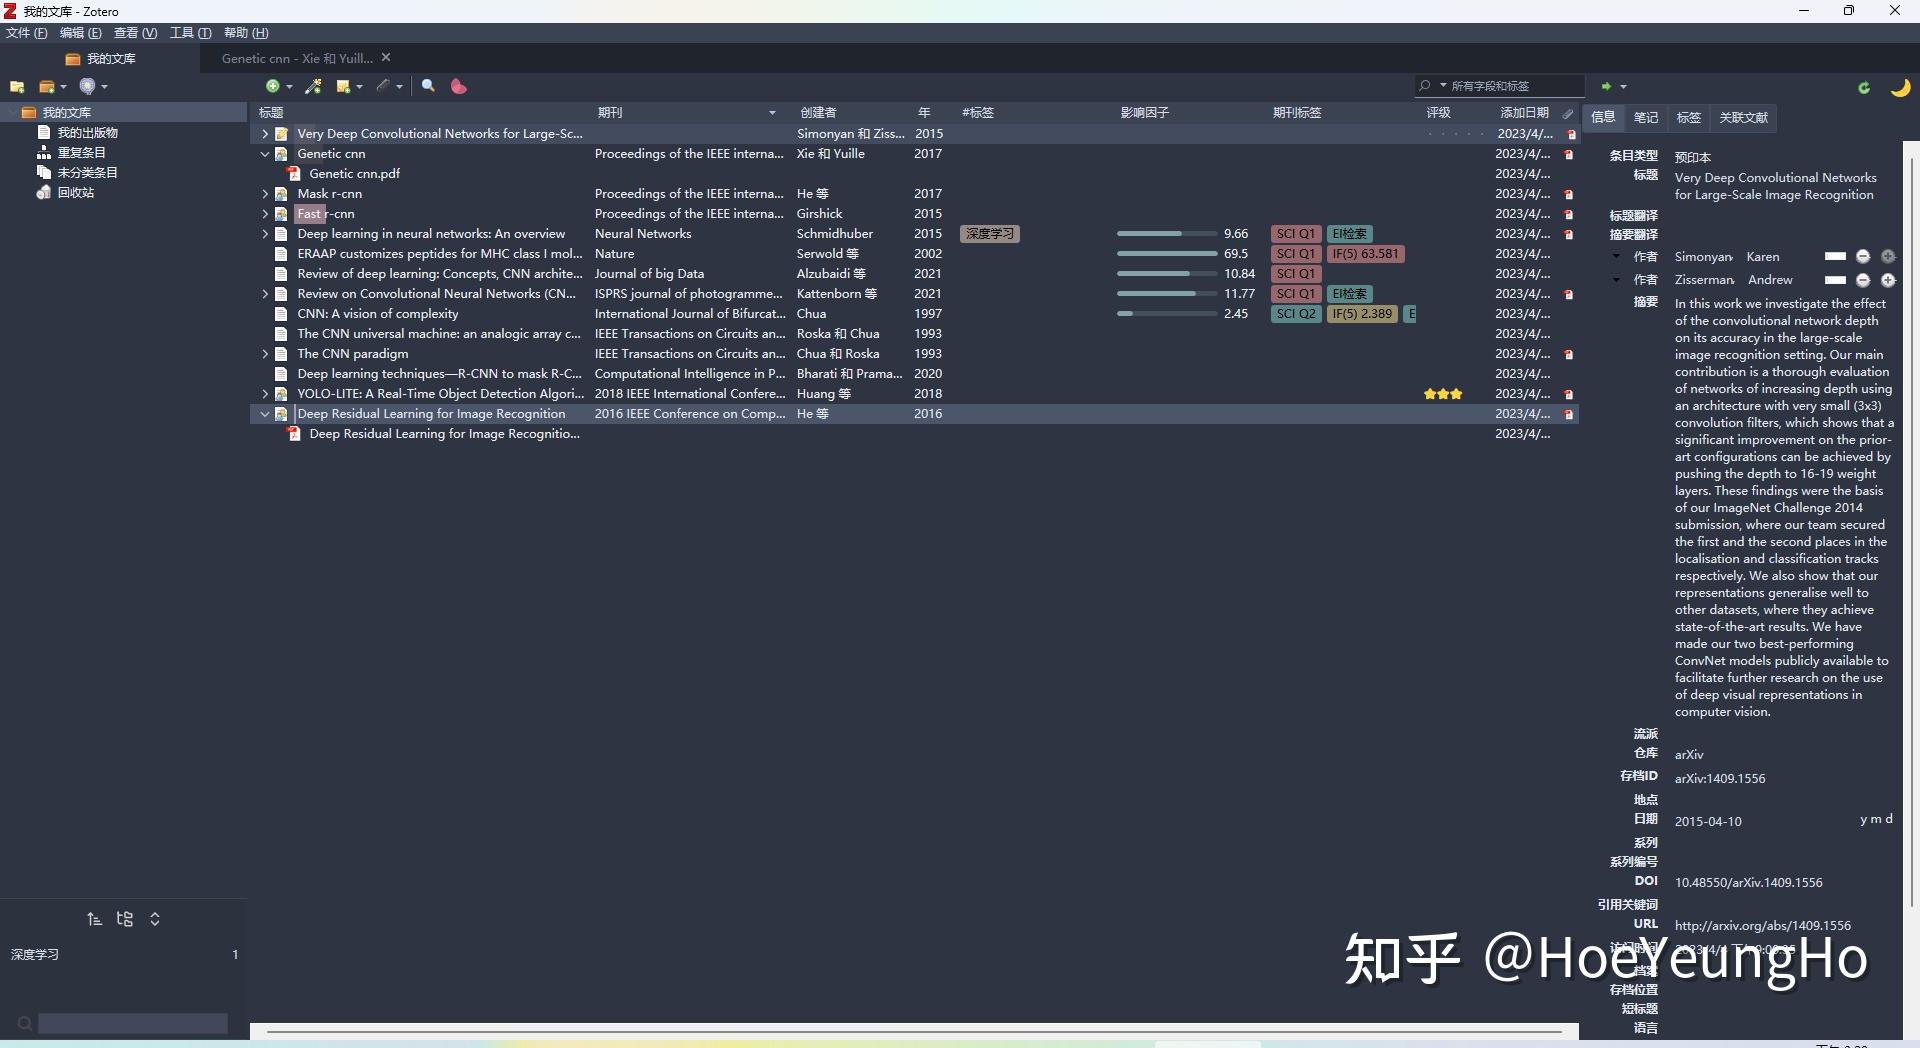
Task: Remove author Simonyan with the minus button
Action: 1863,257
